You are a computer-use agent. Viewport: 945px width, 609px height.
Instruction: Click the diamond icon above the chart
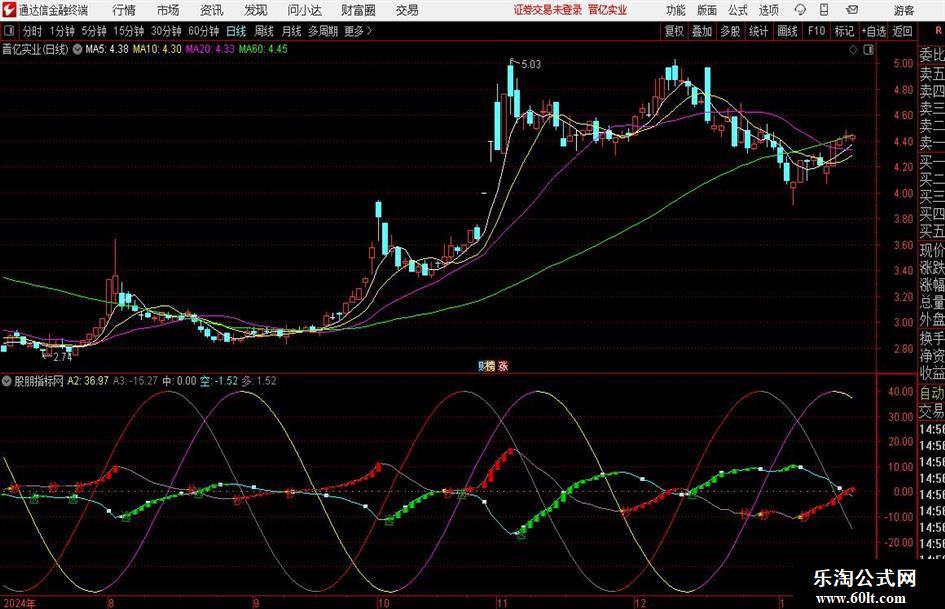click(x=853, y=49)
